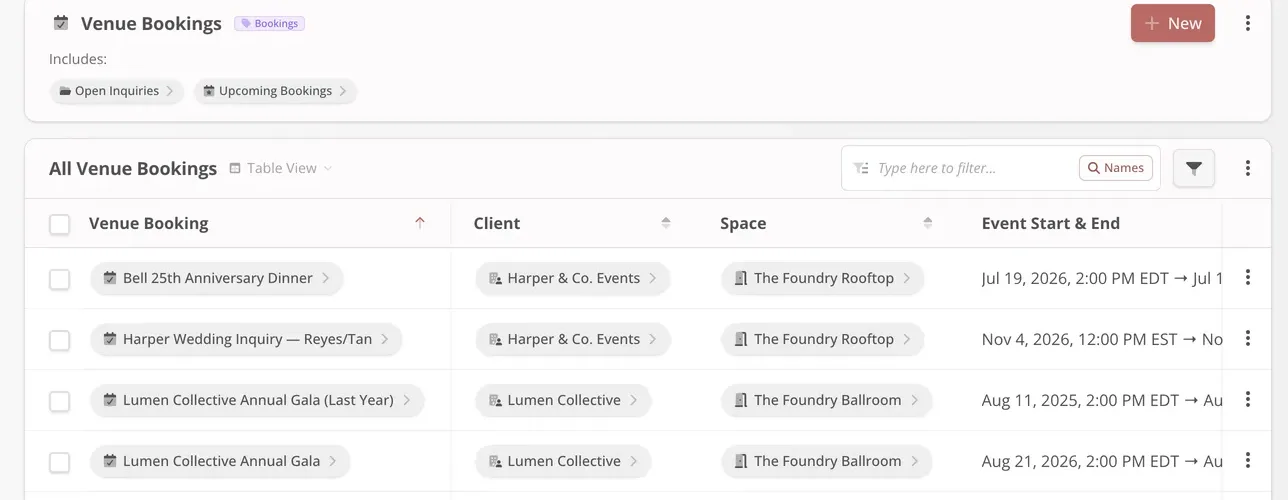Toggle the select-all checkbox in table header
The width and height of the screenshot is (1288, 500).
pos(60,224)
